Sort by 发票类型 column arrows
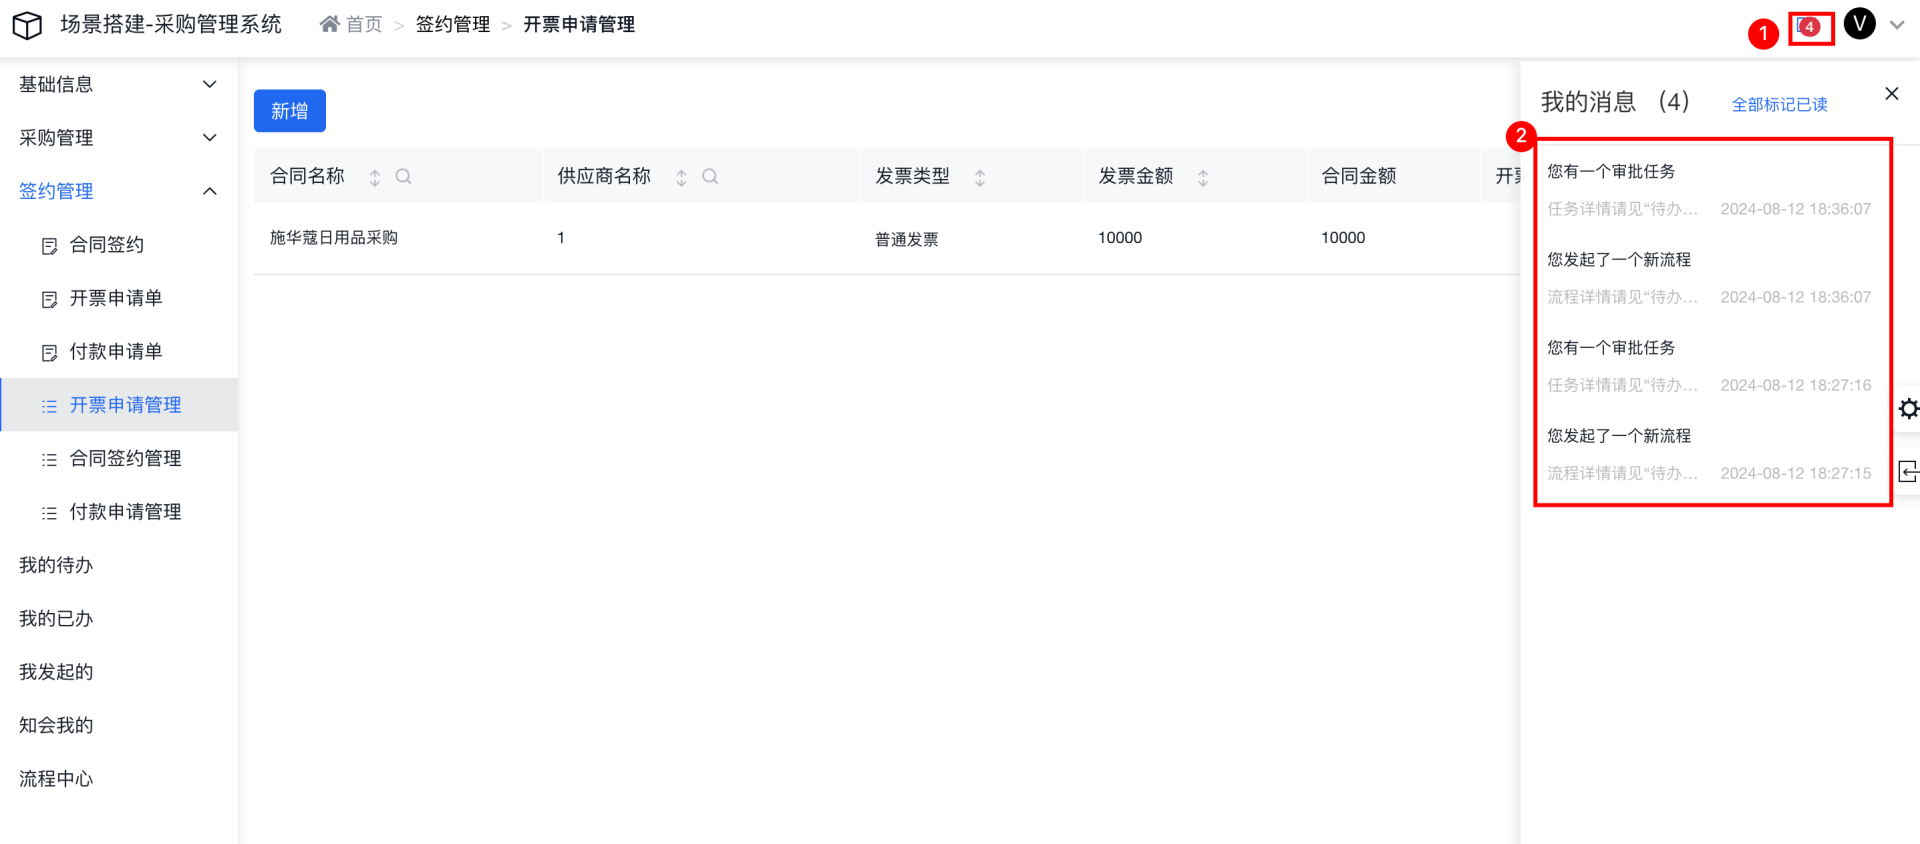The width and height of the screenshot is (1920, 844). 980,178
